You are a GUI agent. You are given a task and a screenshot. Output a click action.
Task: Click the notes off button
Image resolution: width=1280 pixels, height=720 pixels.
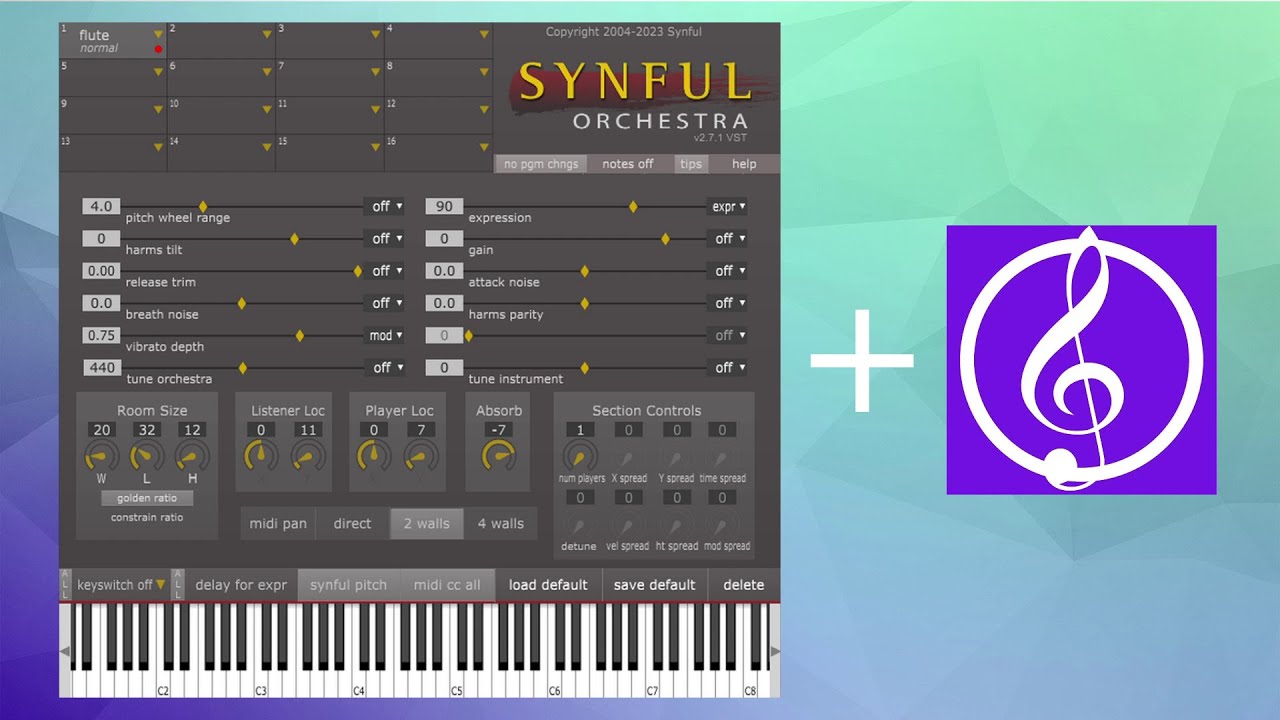click(628, 164)
